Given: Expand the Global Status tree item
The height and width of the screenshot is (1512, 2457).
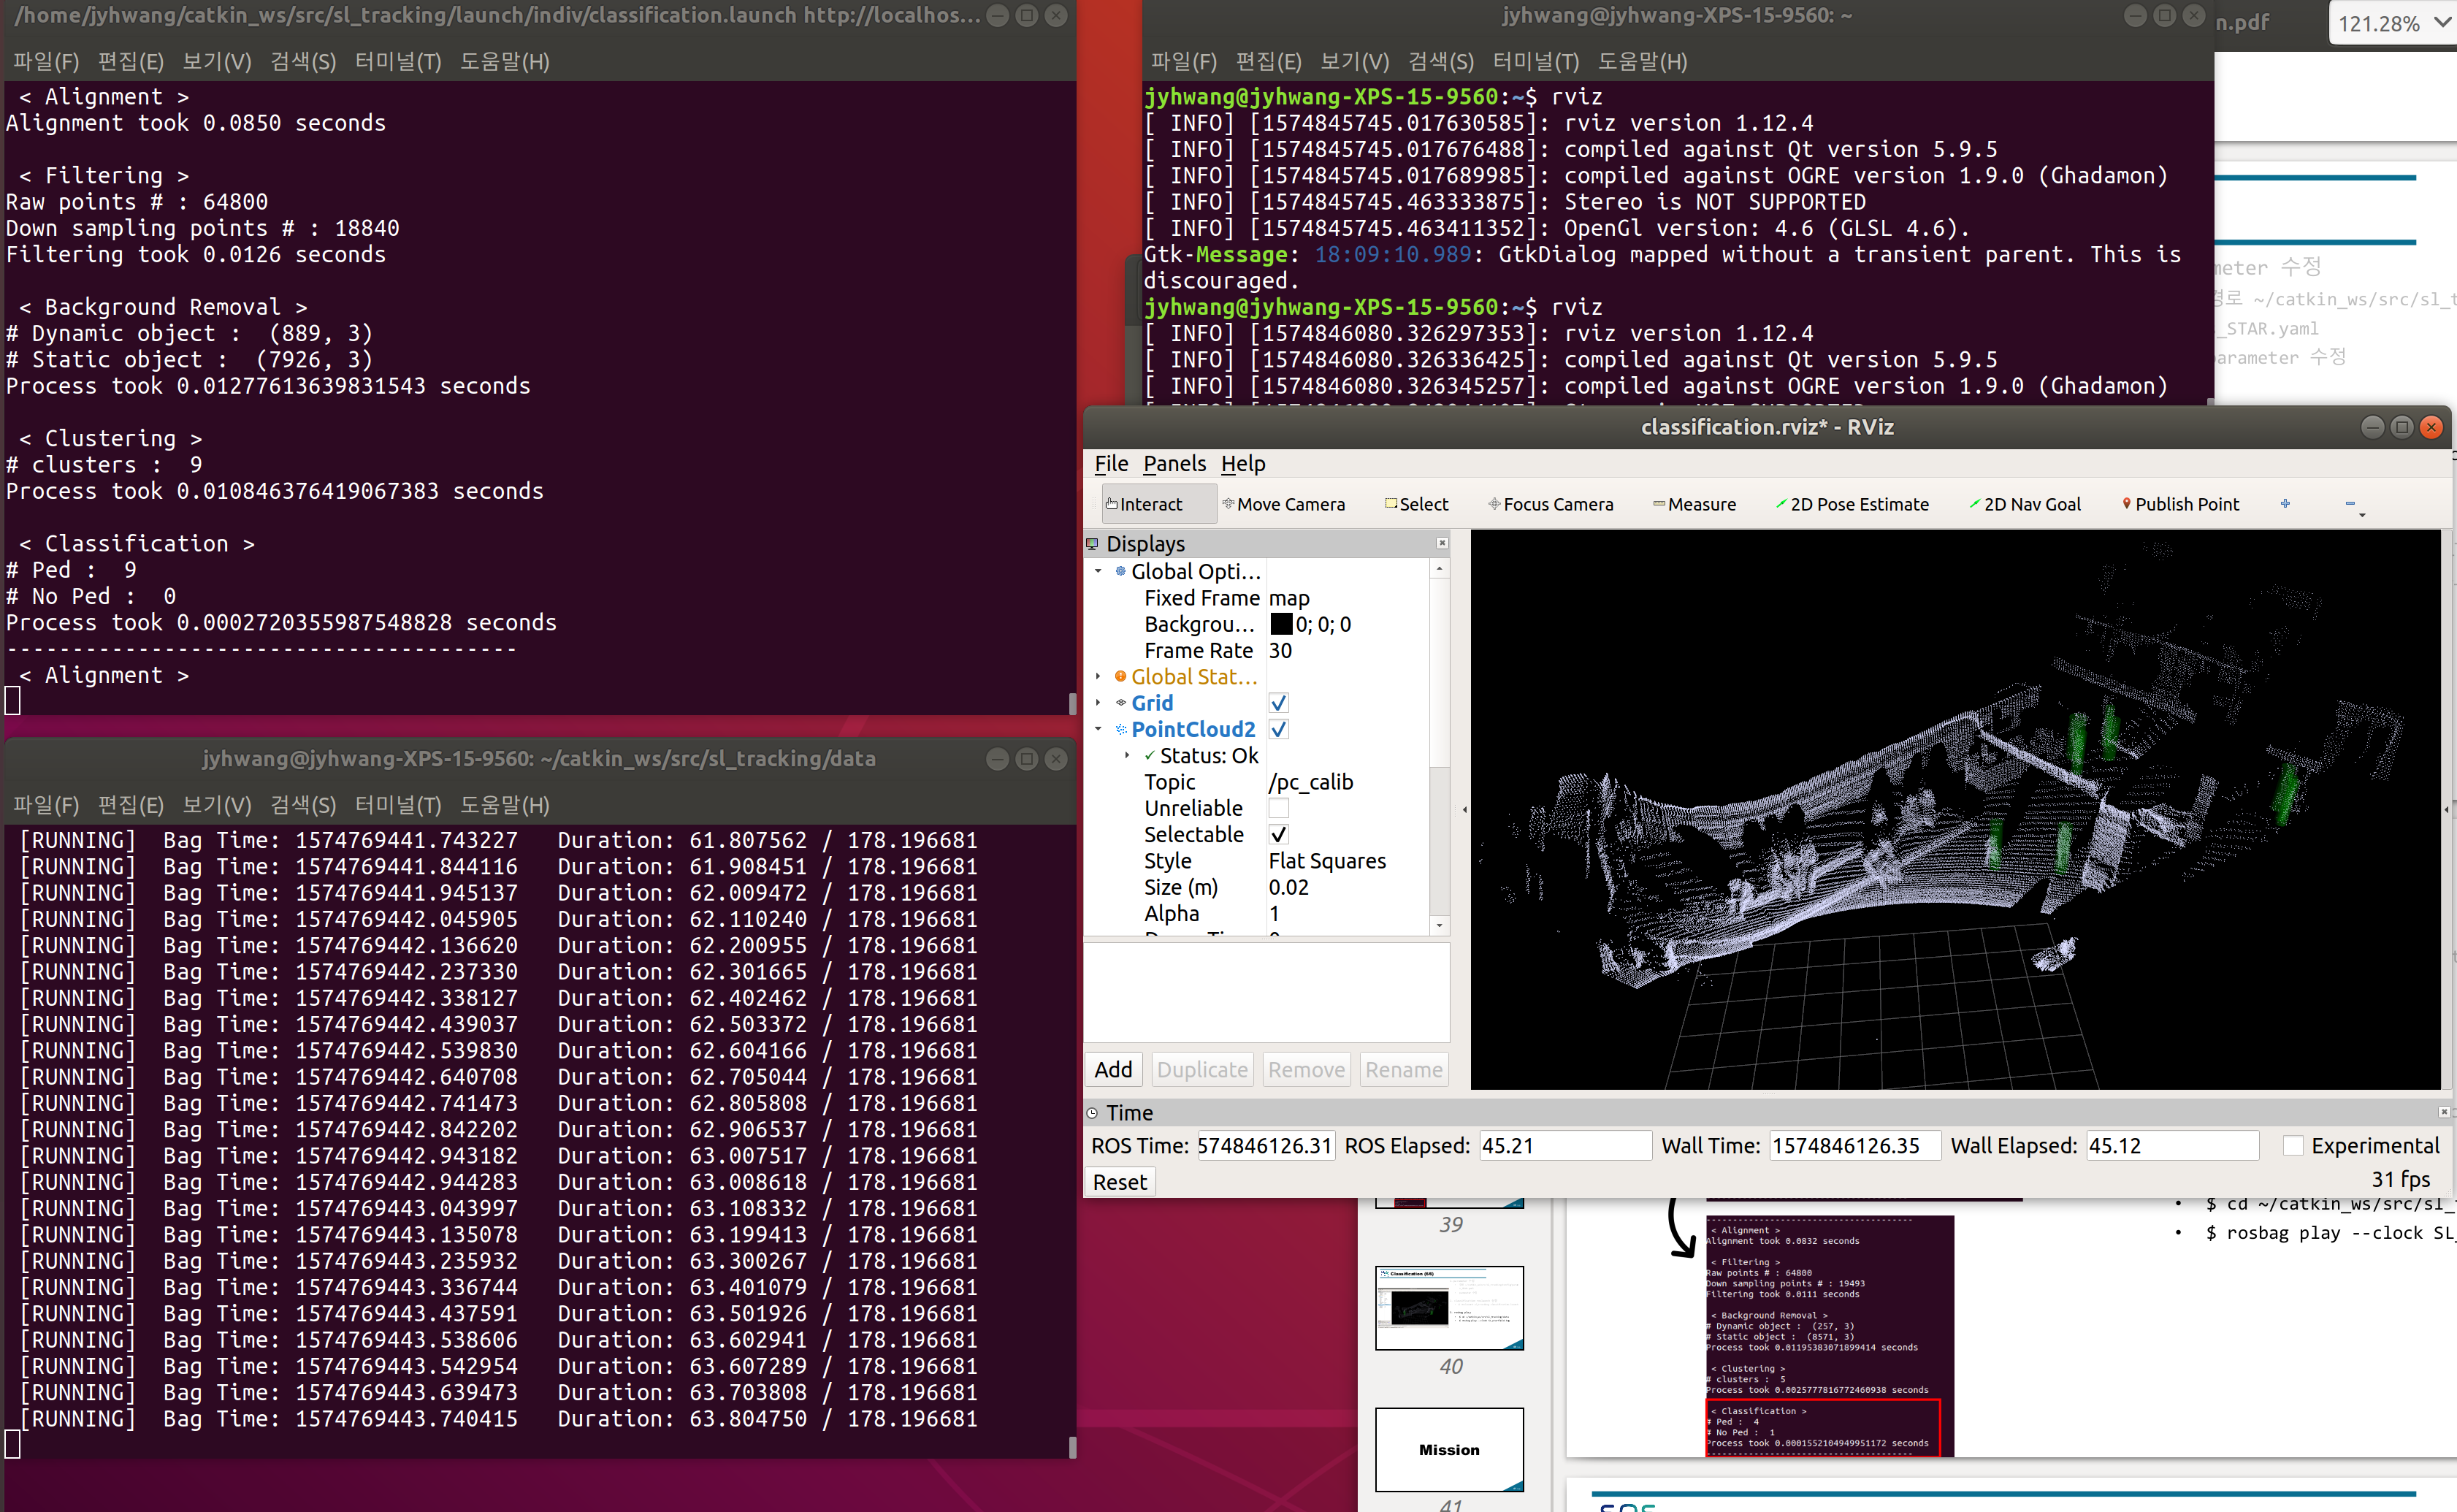Looking at the screenshot, I should [x=1098, y=677].
